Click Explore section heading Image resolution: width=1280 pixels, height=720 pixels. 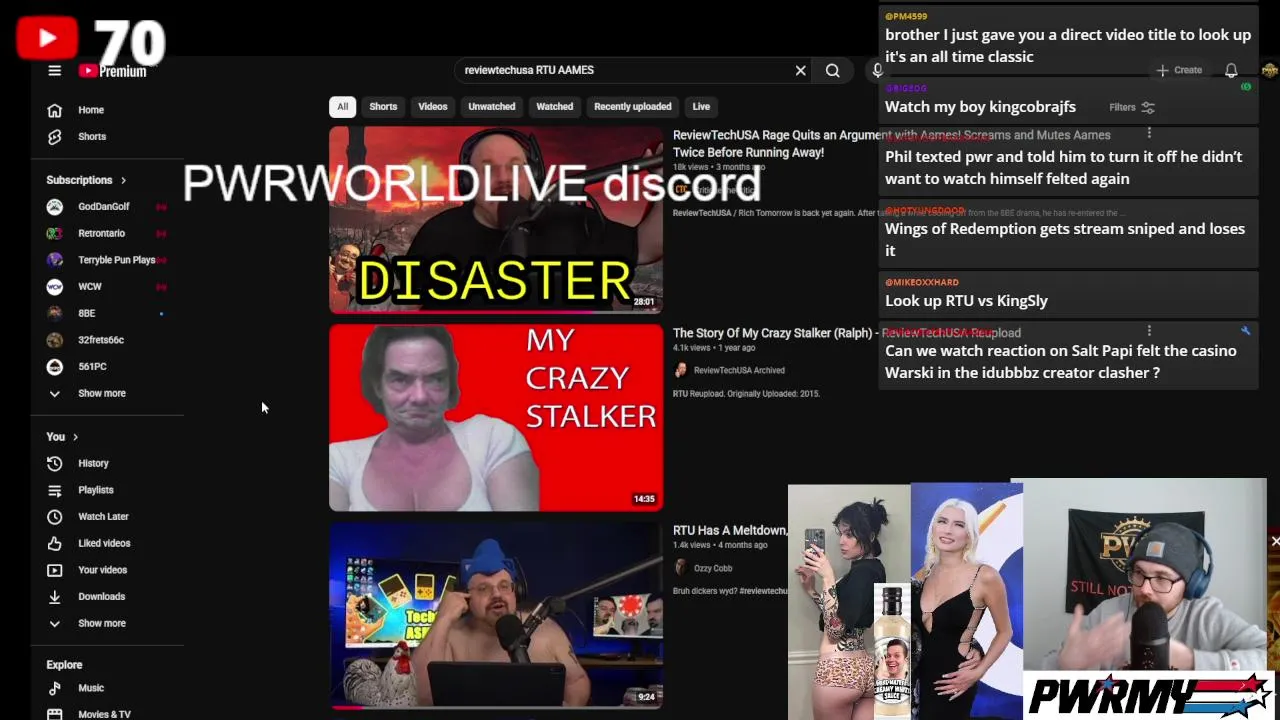coord(64,665)
